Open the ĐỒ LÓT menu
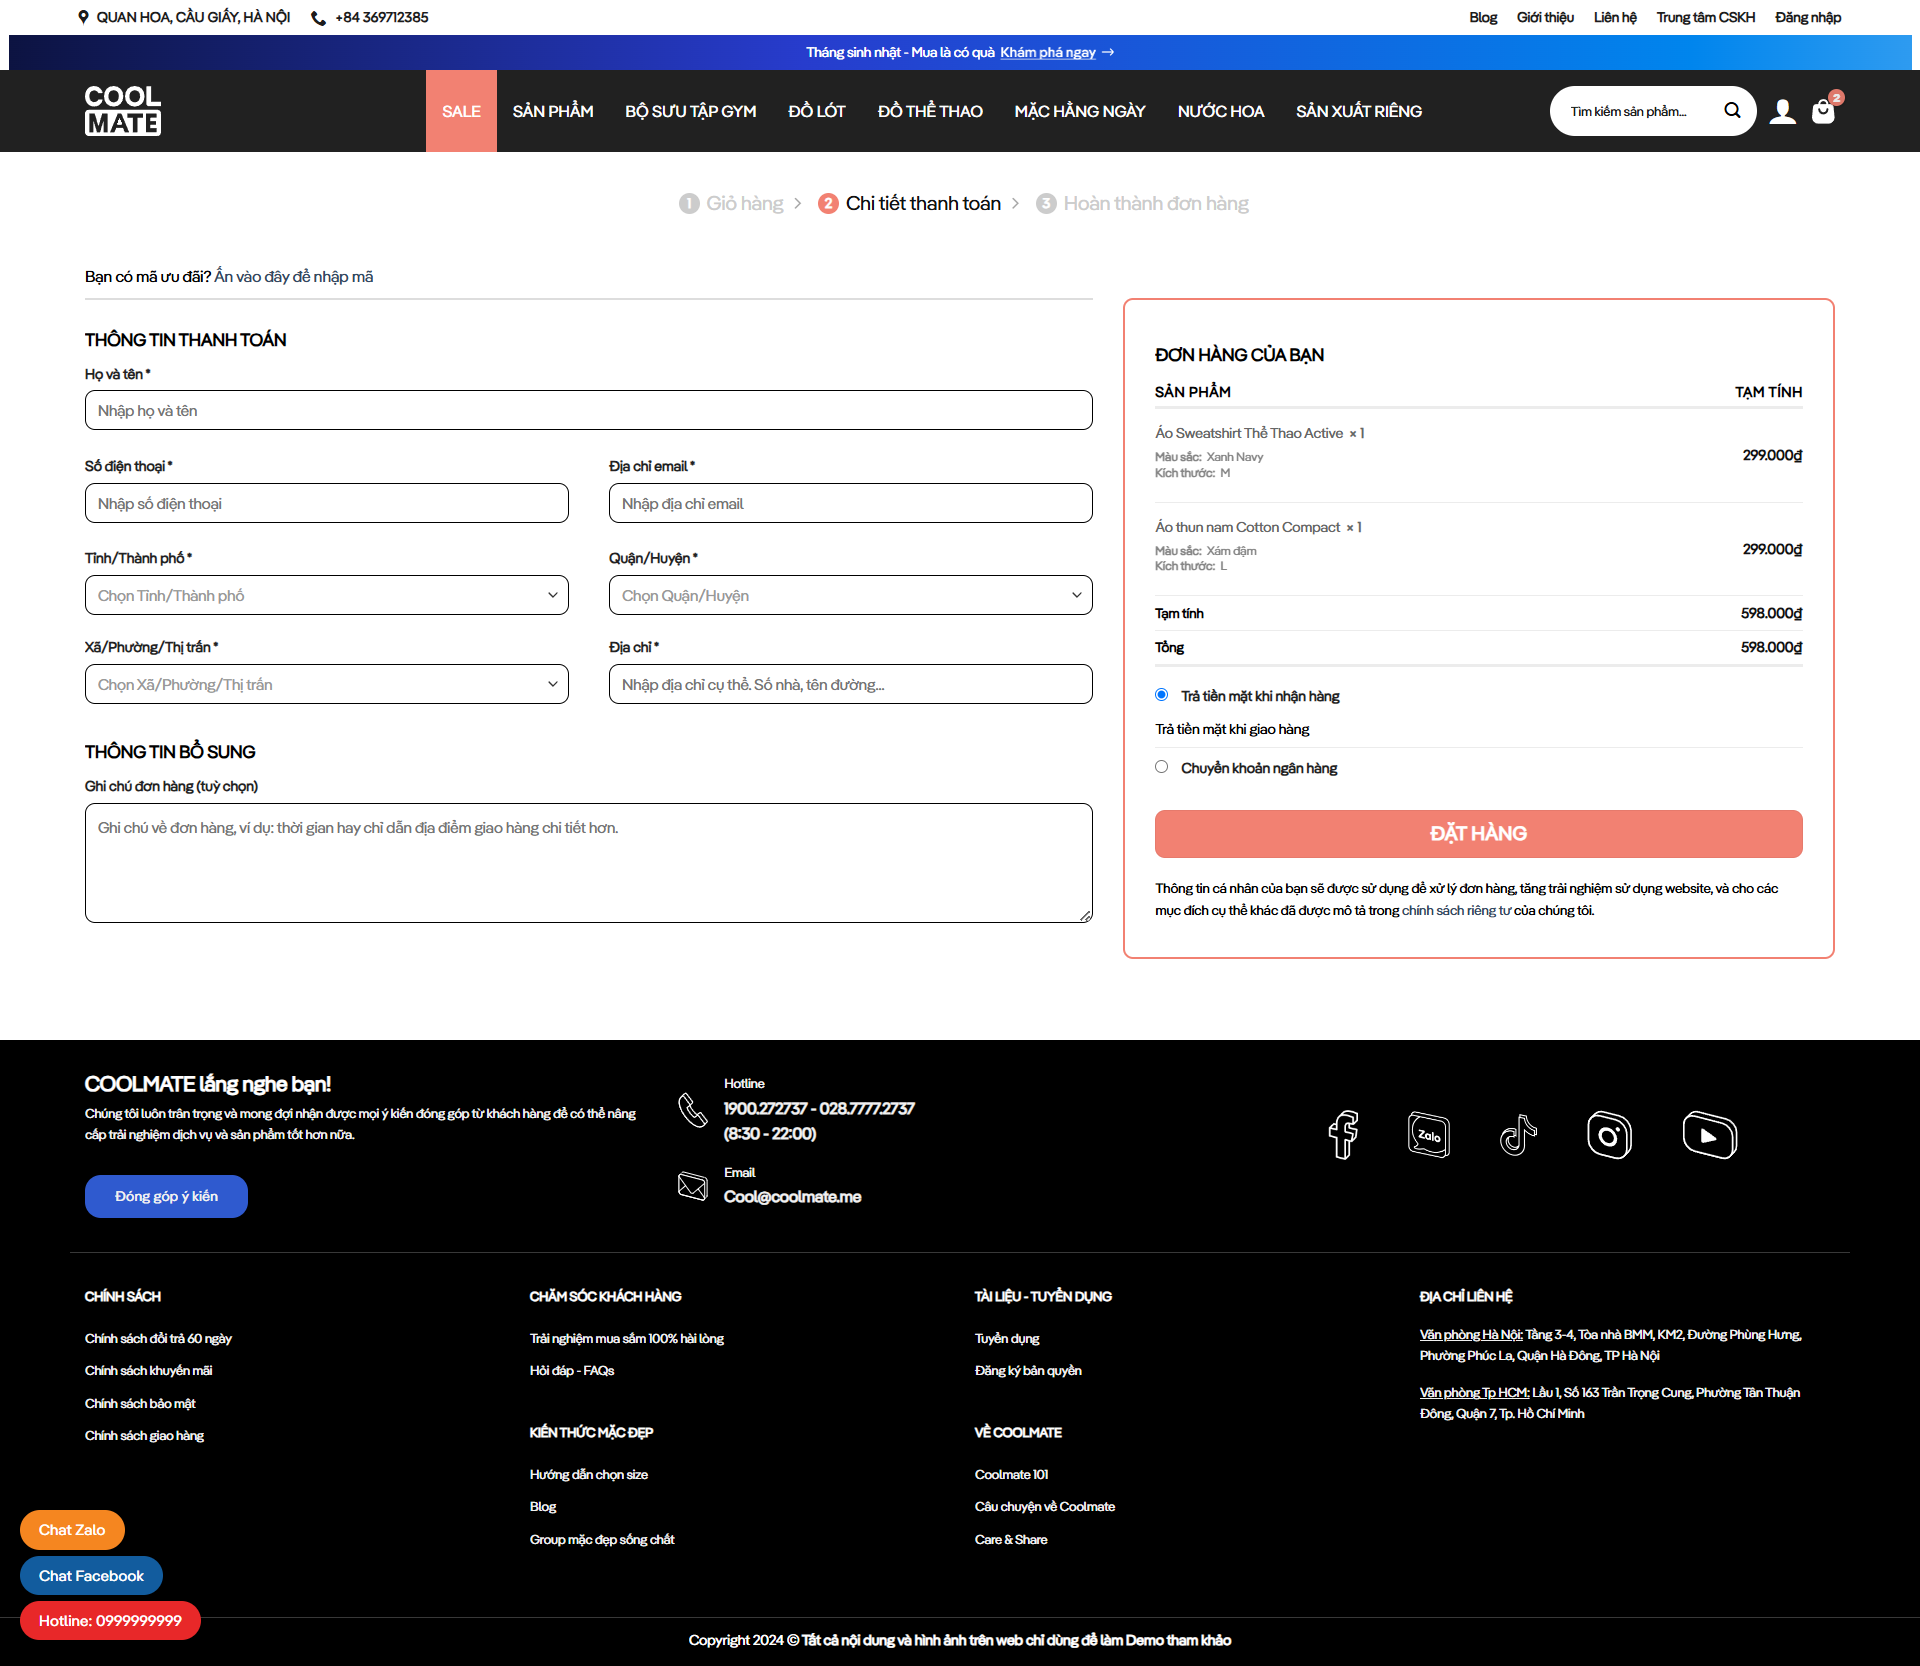This screenshot has width=1920, height=1666. tap(817, 111)
